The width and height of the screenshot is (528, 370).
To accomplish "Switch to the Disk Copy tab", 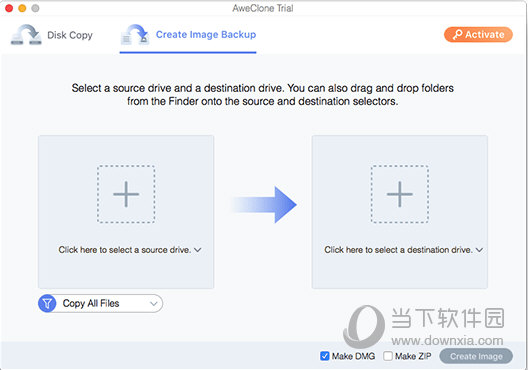I will (52, 35).
